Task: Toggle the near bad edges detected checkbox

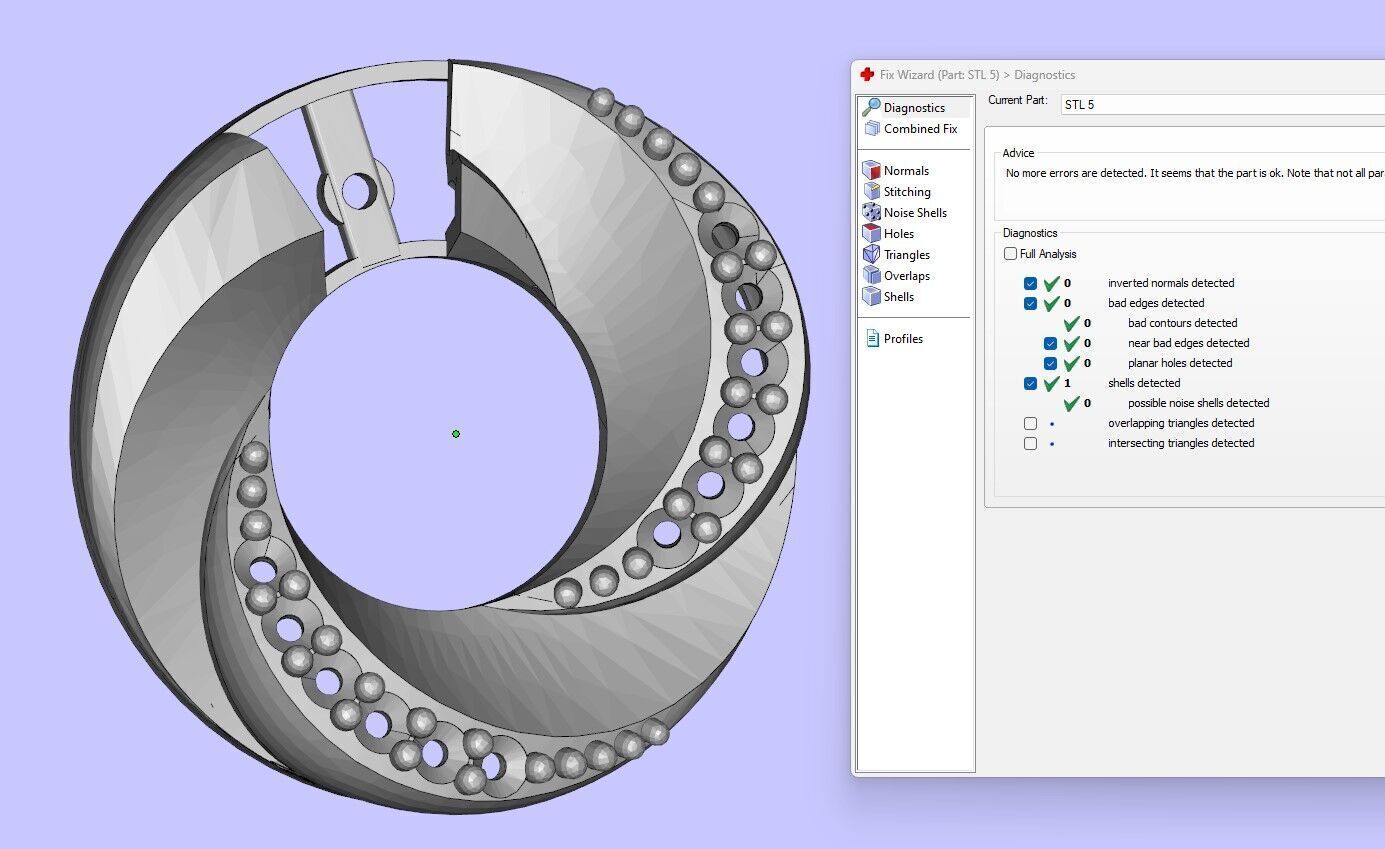Action: 1051,343
